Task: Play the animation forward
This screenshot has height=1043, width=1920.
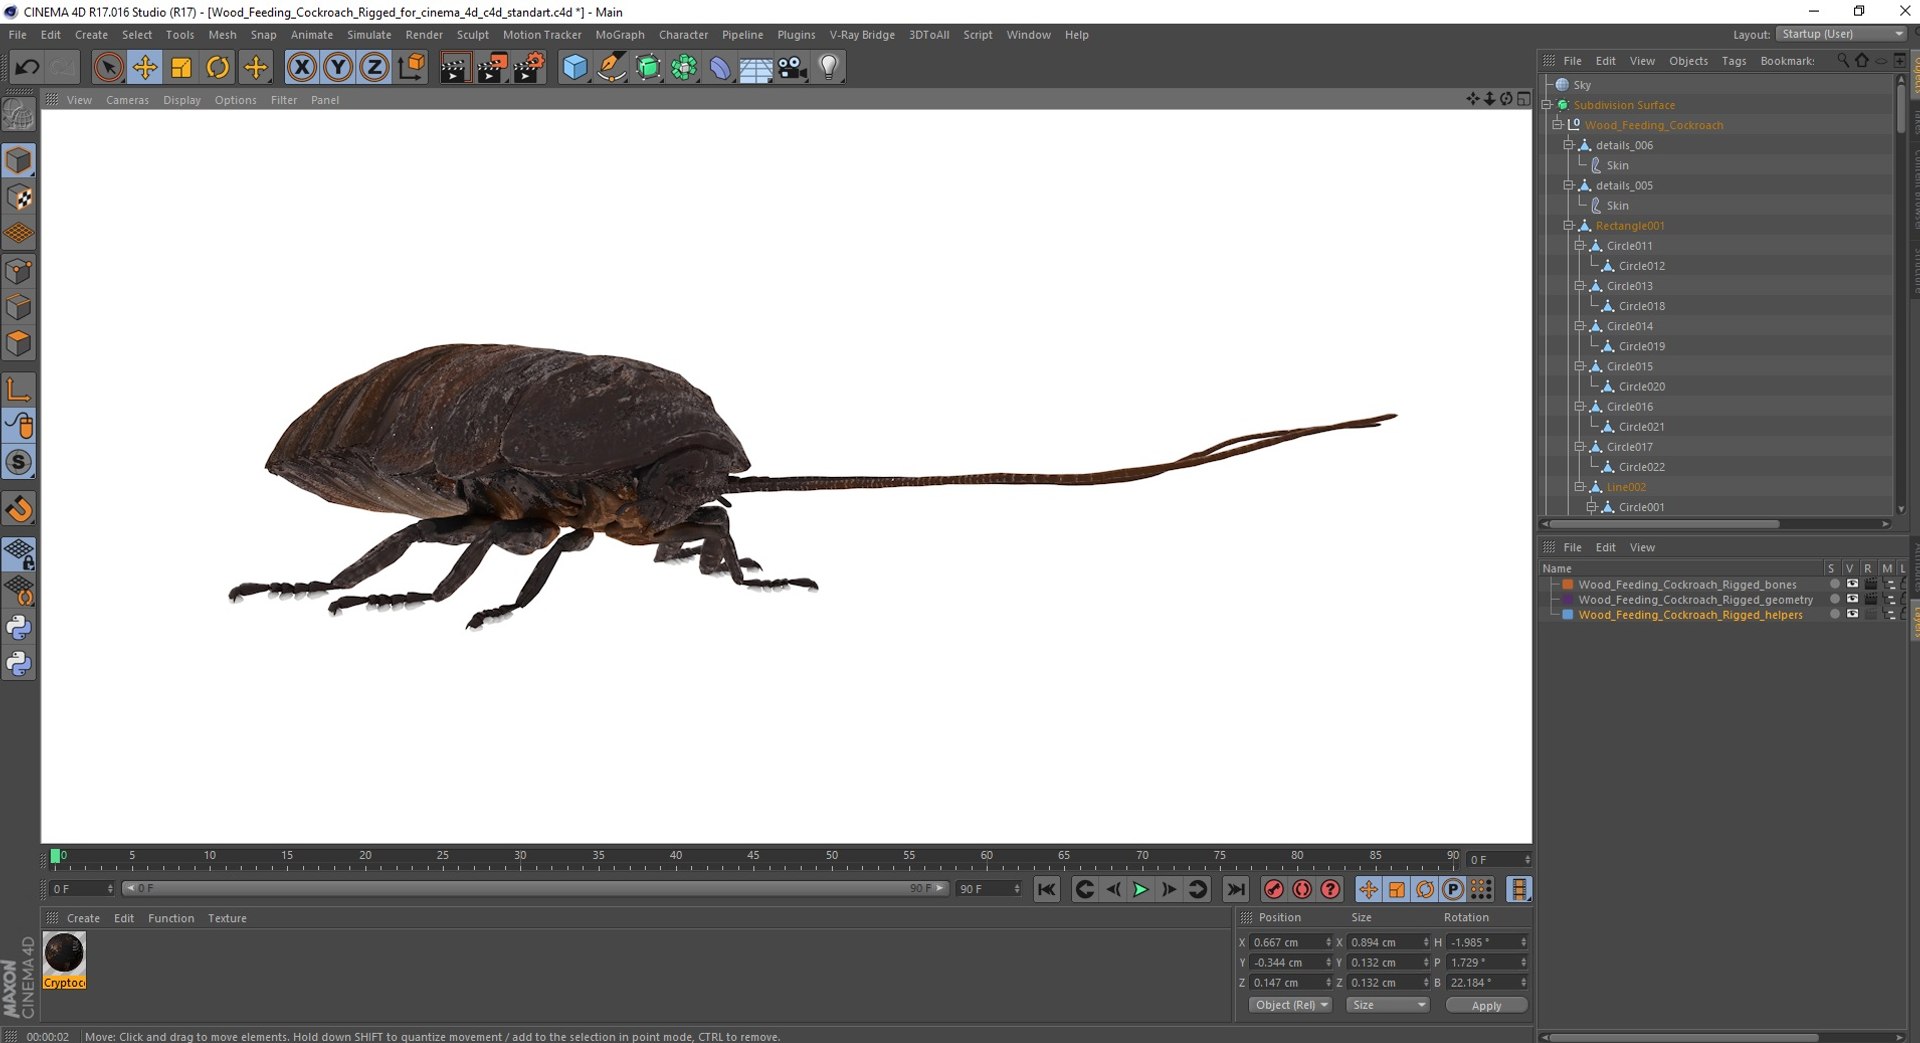Action: pyautogui.click(x=1140, y=889)
